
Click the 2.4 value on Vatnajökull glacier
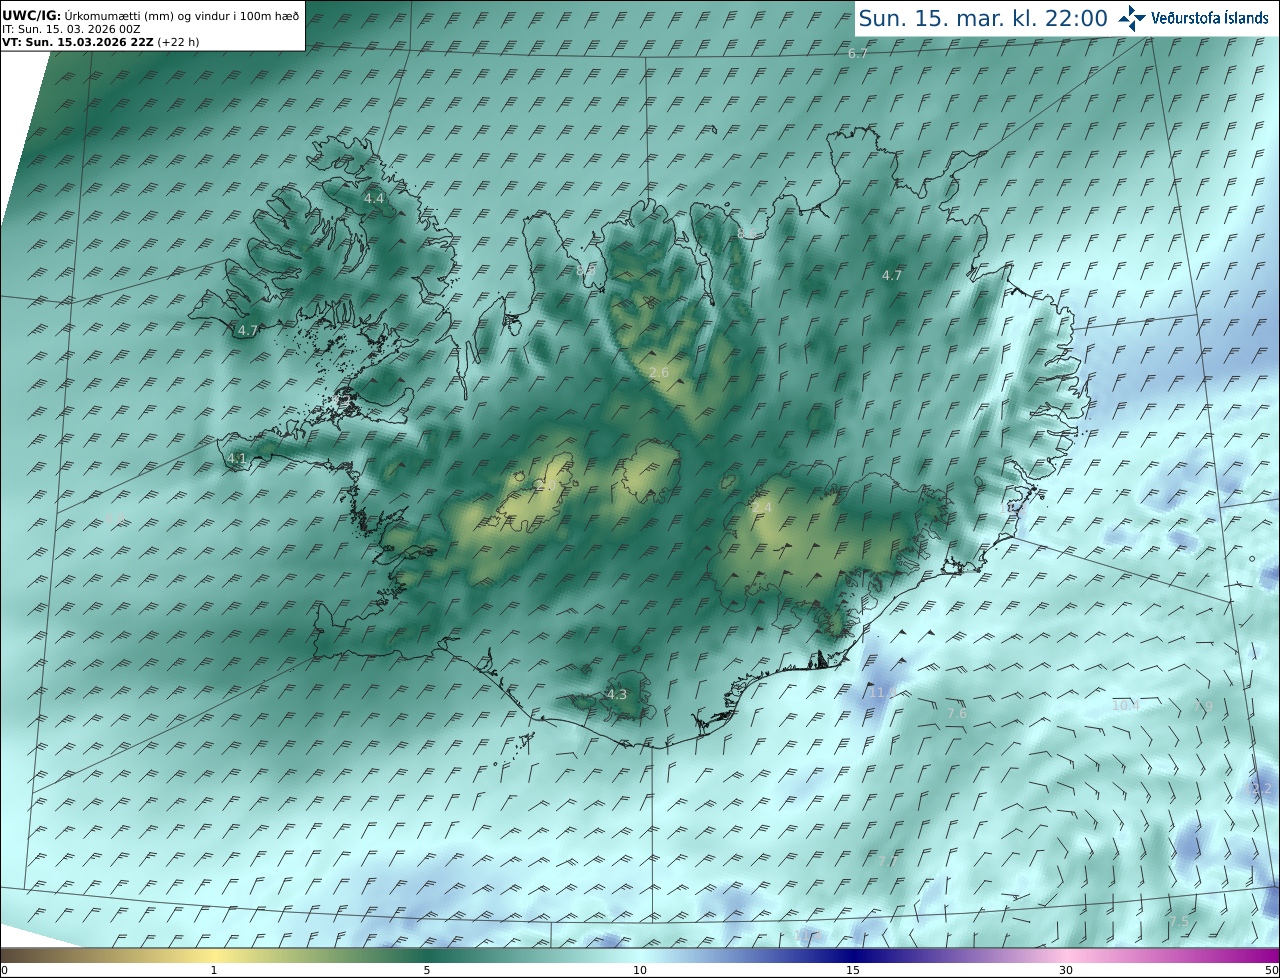point(763,508)
